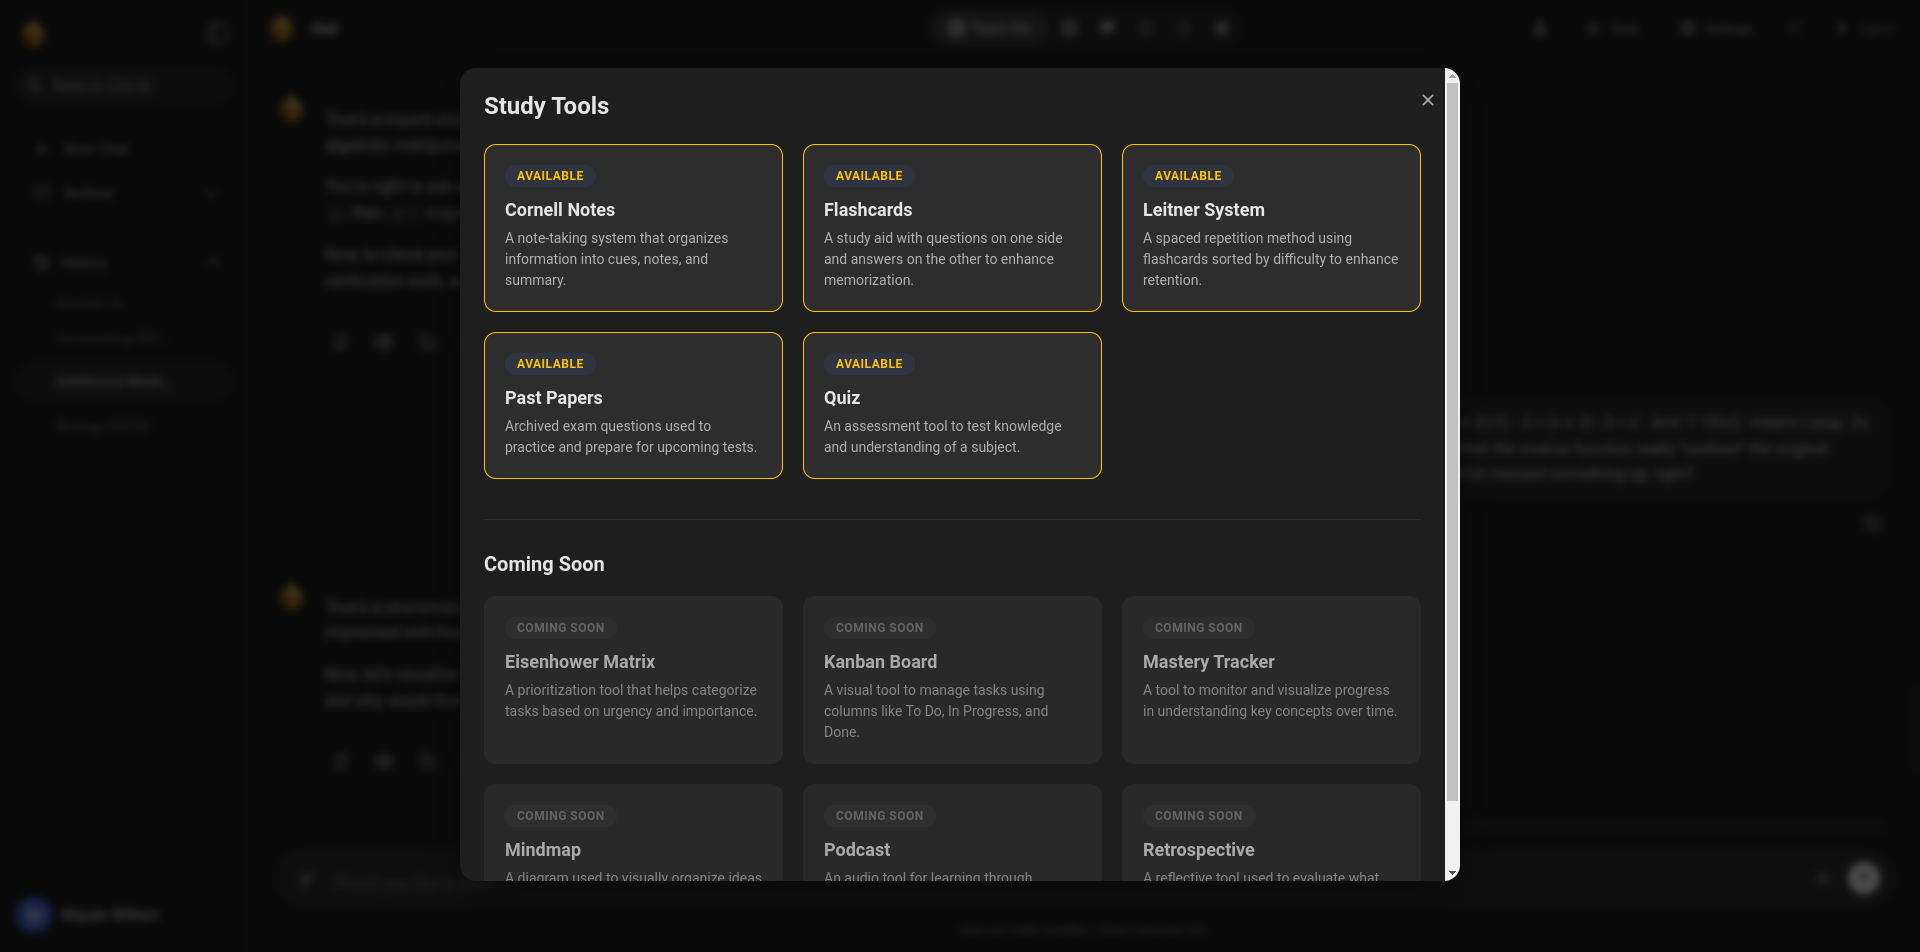Close the Study Tools dialog

pyautogui.click(x=1427, y=100)
